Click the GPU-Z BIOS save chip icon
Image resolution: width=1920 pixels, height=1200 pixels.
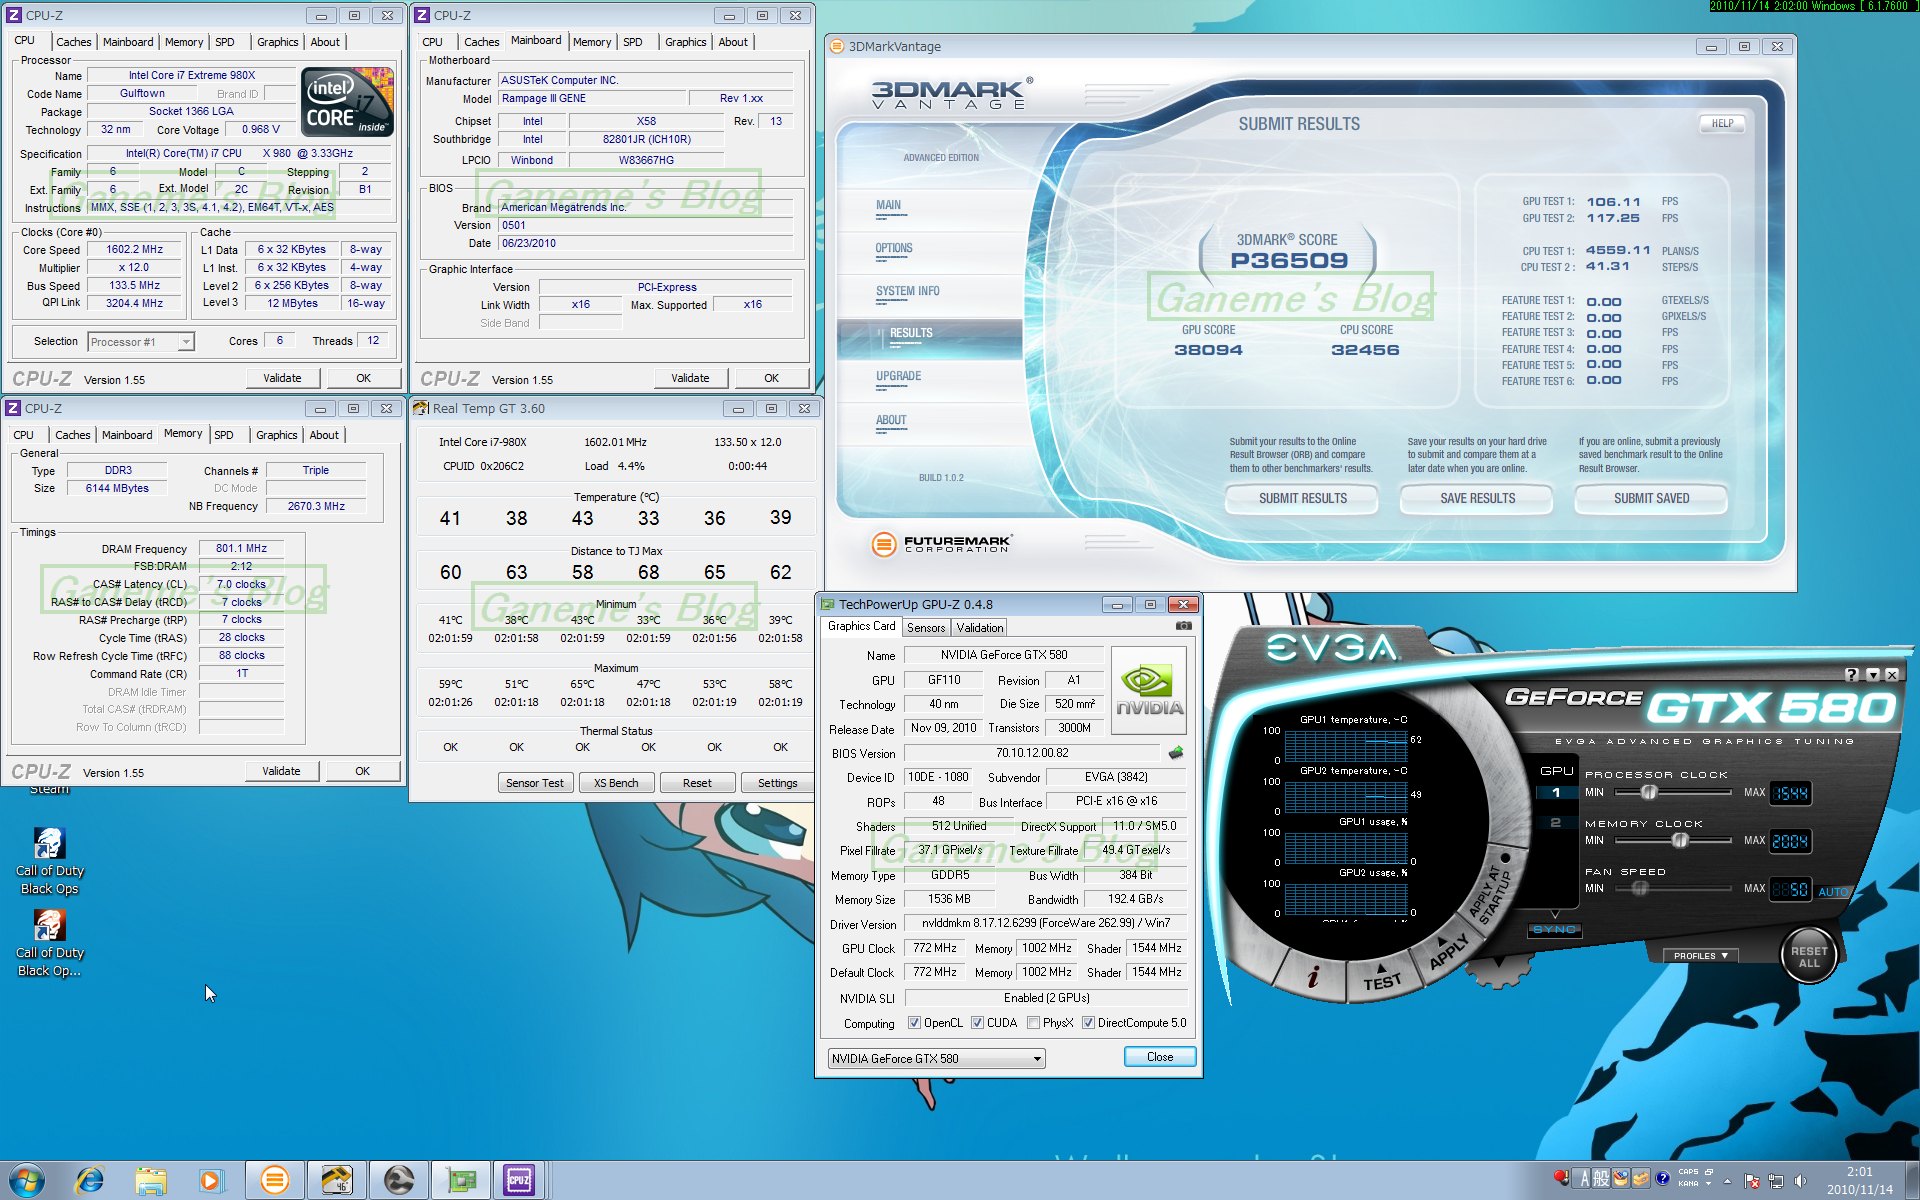pyautogui.click(x=1176, y=753)
